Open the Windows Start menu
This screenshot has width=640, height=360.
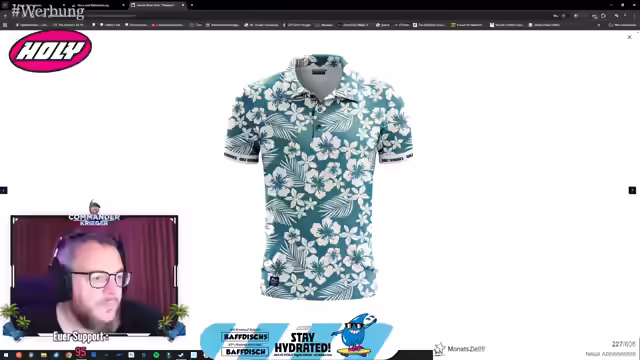pyautogui.click(x=6, y=355)
